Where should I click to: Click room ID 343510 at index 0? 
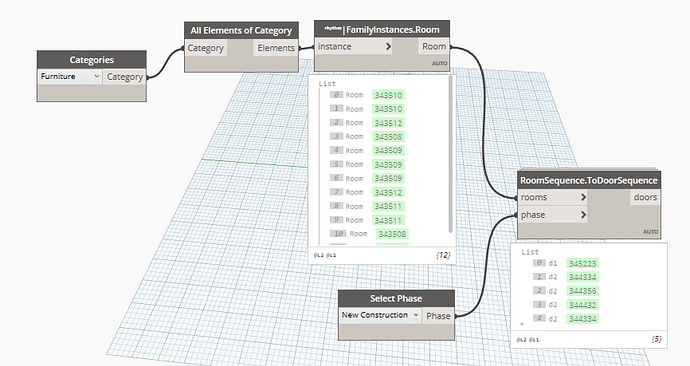[388, 95]
